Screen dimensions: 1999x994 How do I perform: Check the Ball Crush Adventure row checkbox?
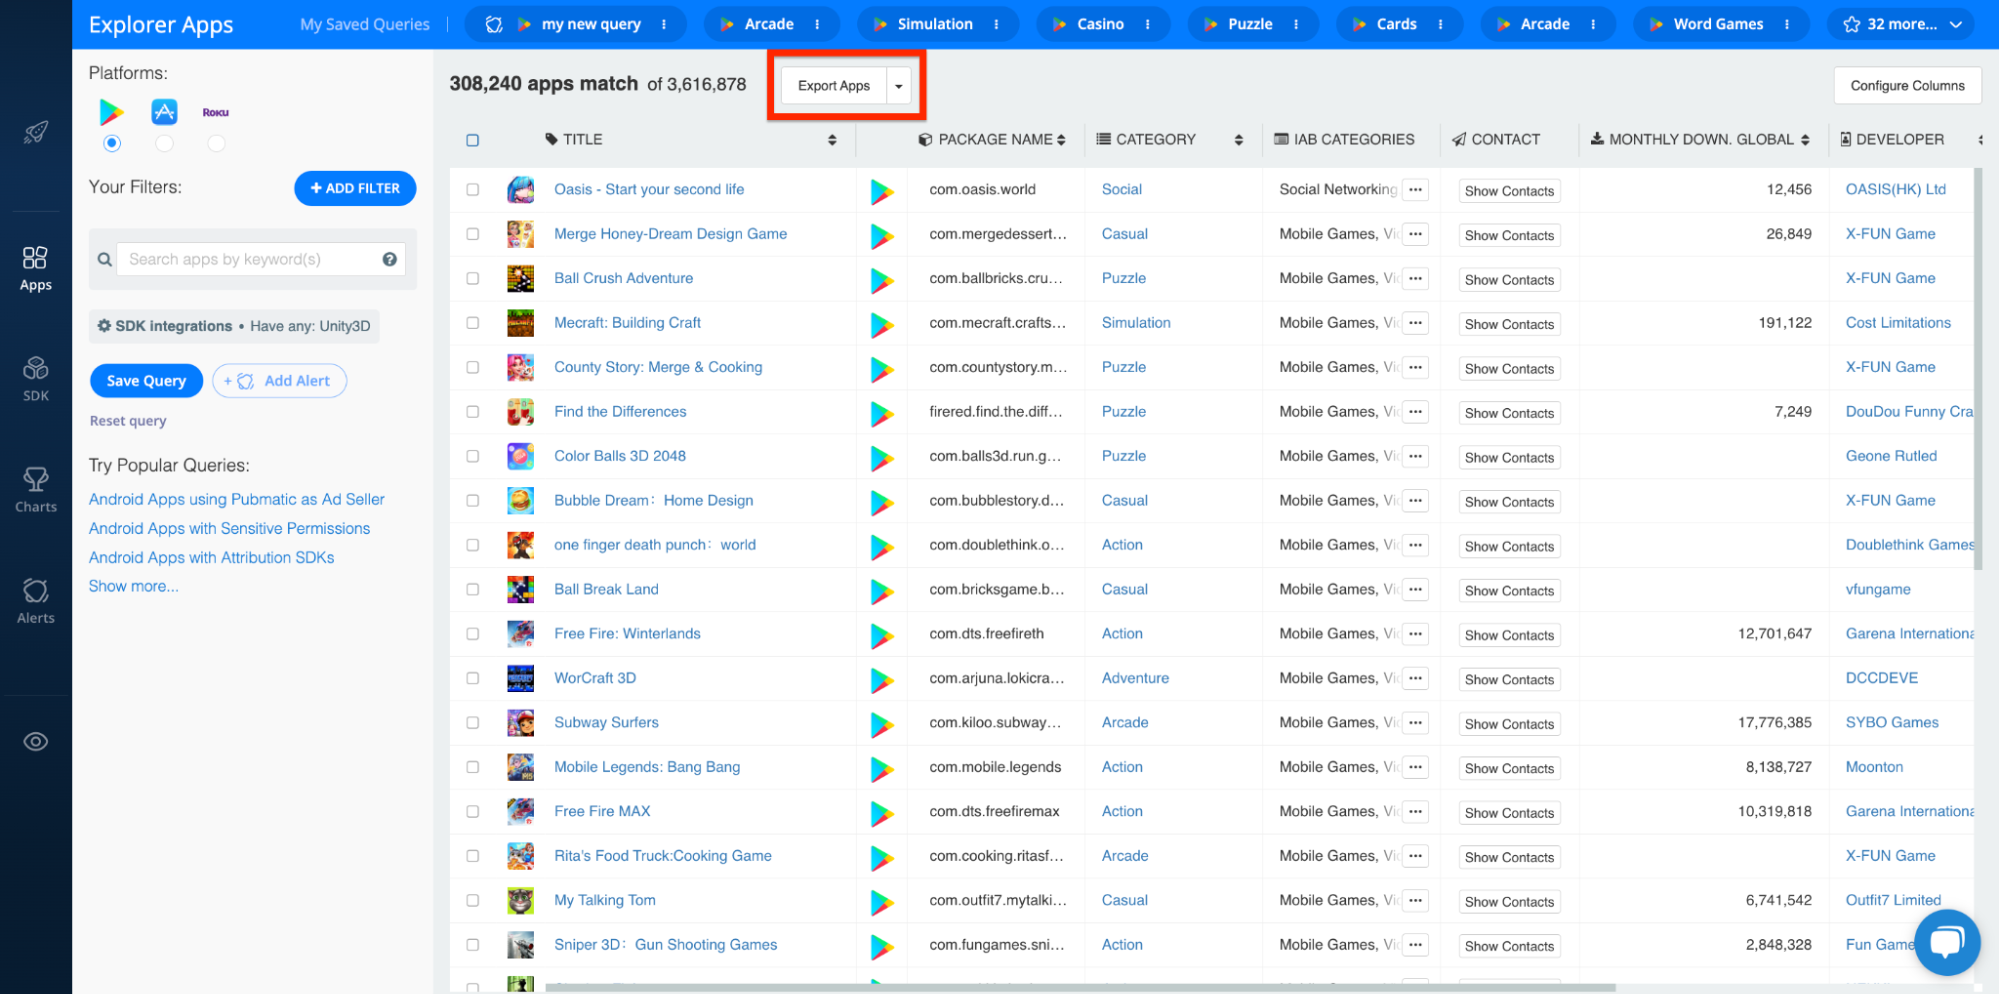point(473,278)
